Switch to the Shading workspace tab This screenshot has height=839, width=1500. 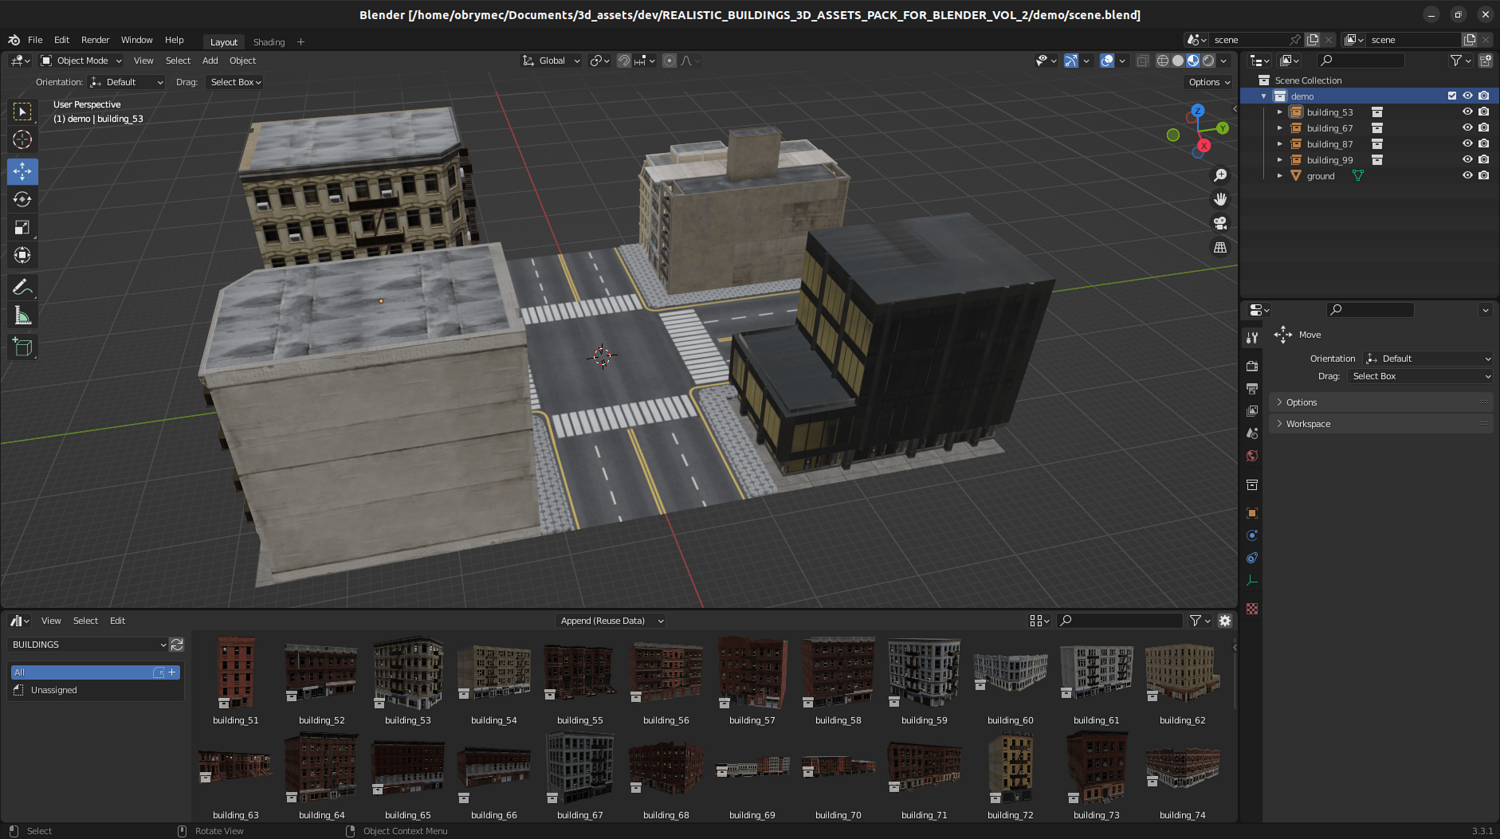pos(268,42)
